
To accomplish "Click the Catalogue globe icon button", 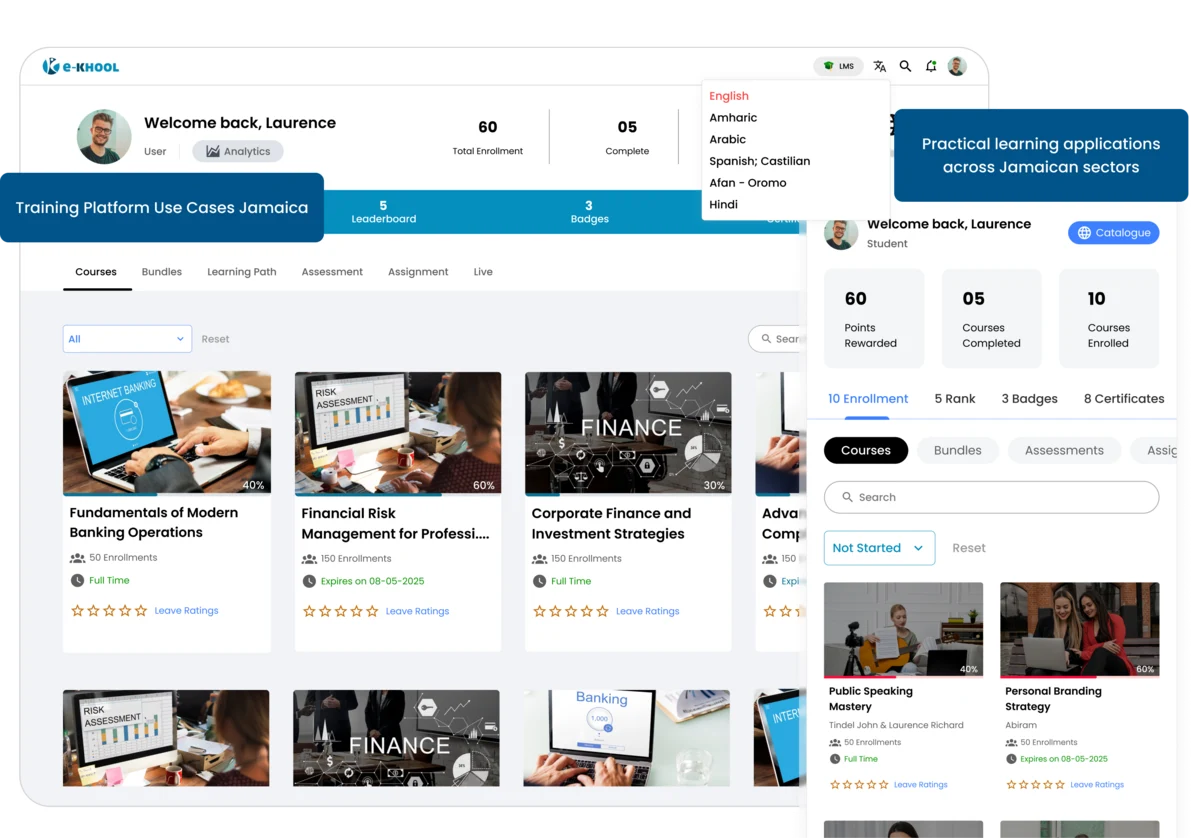I will tap(1113, 232).
